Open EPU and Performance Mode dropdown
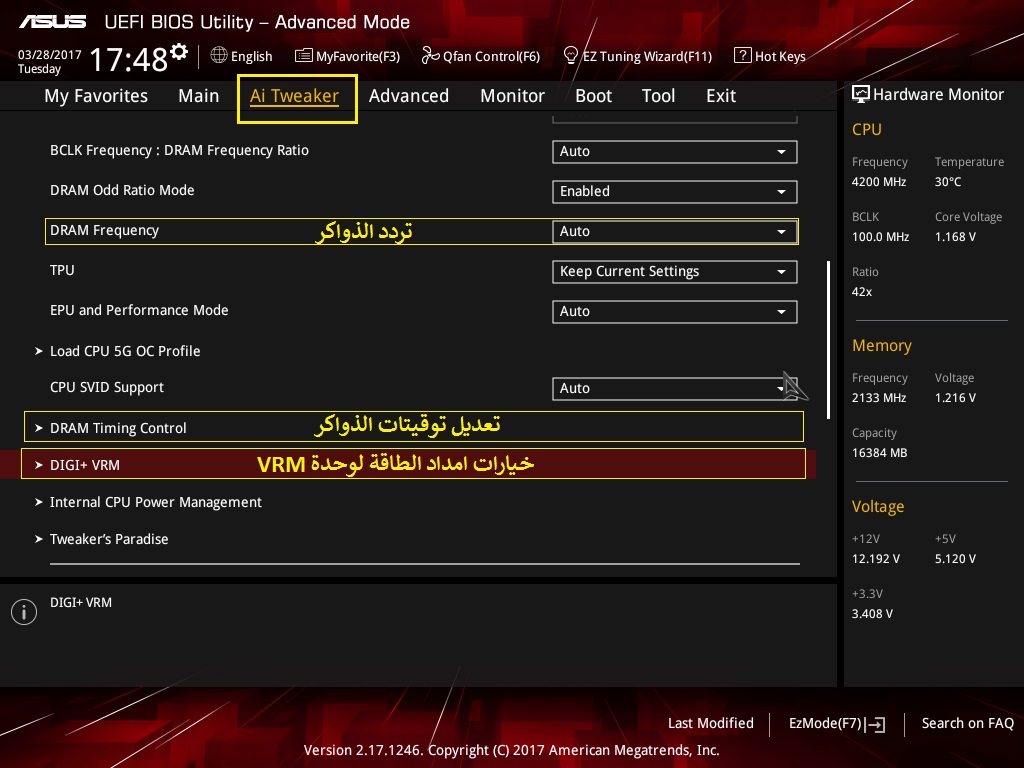This screenshot has width=1024, height=768. click(x=675, y=312)
